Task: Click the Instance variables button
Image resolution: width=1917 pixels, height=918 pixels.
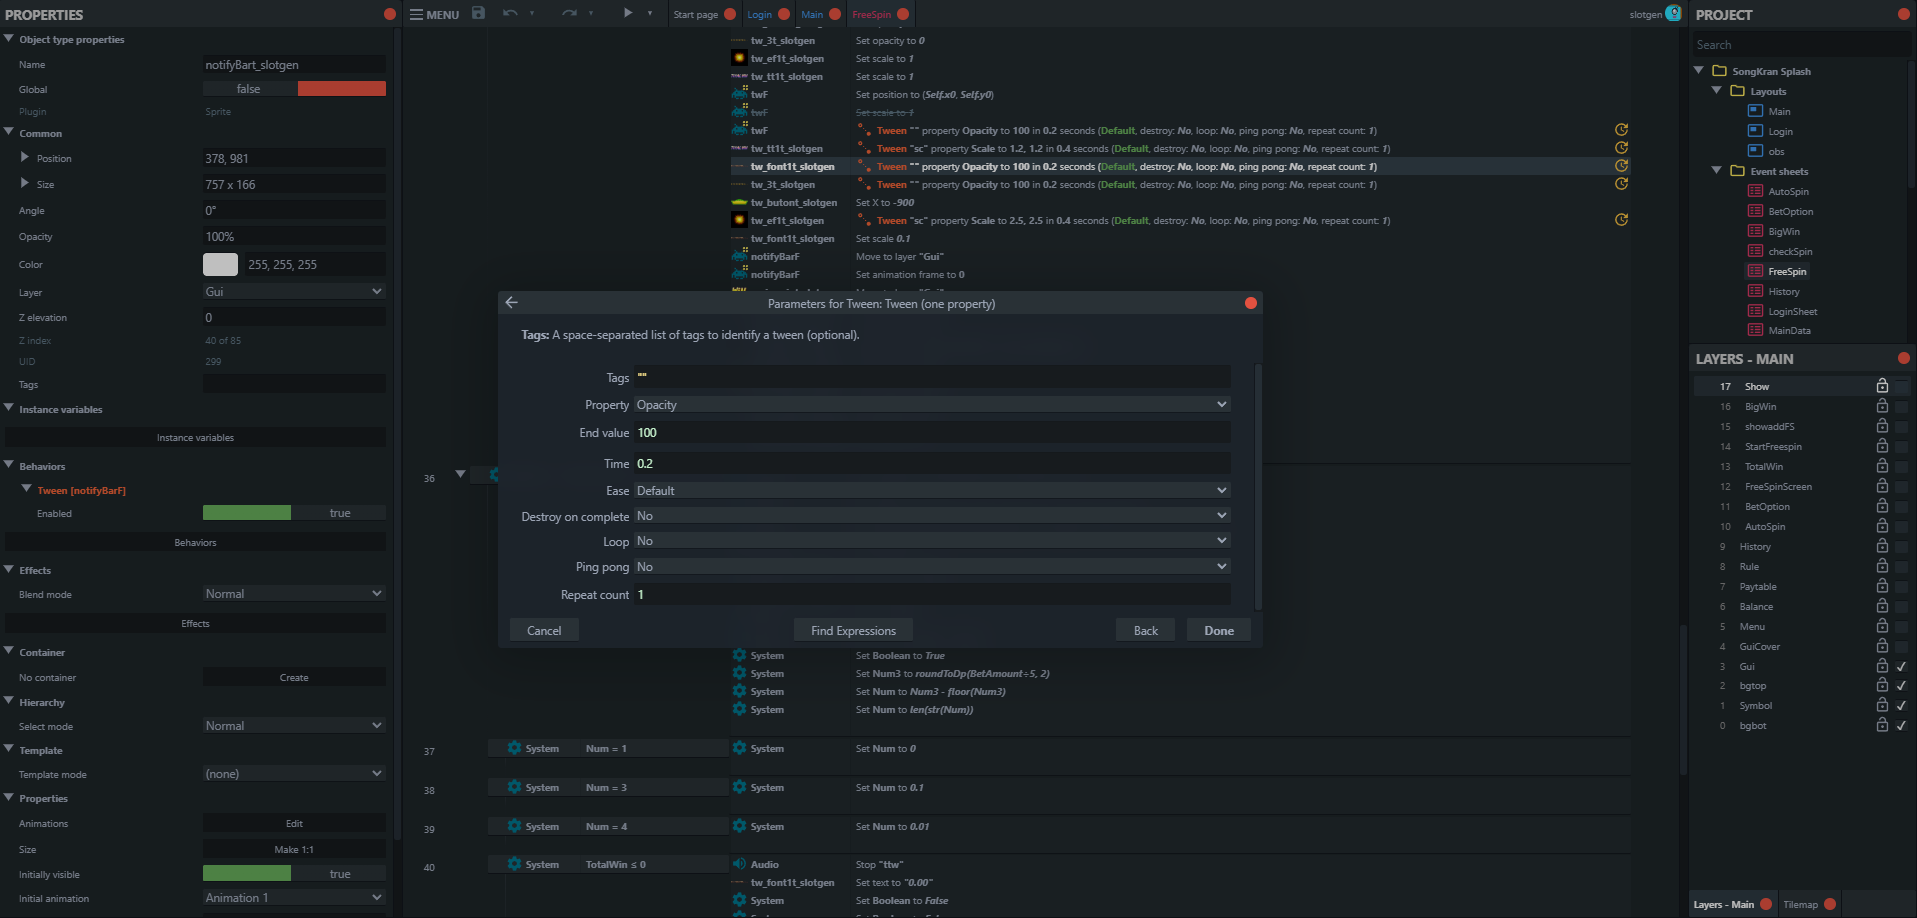Action: [x=195, y=437]
